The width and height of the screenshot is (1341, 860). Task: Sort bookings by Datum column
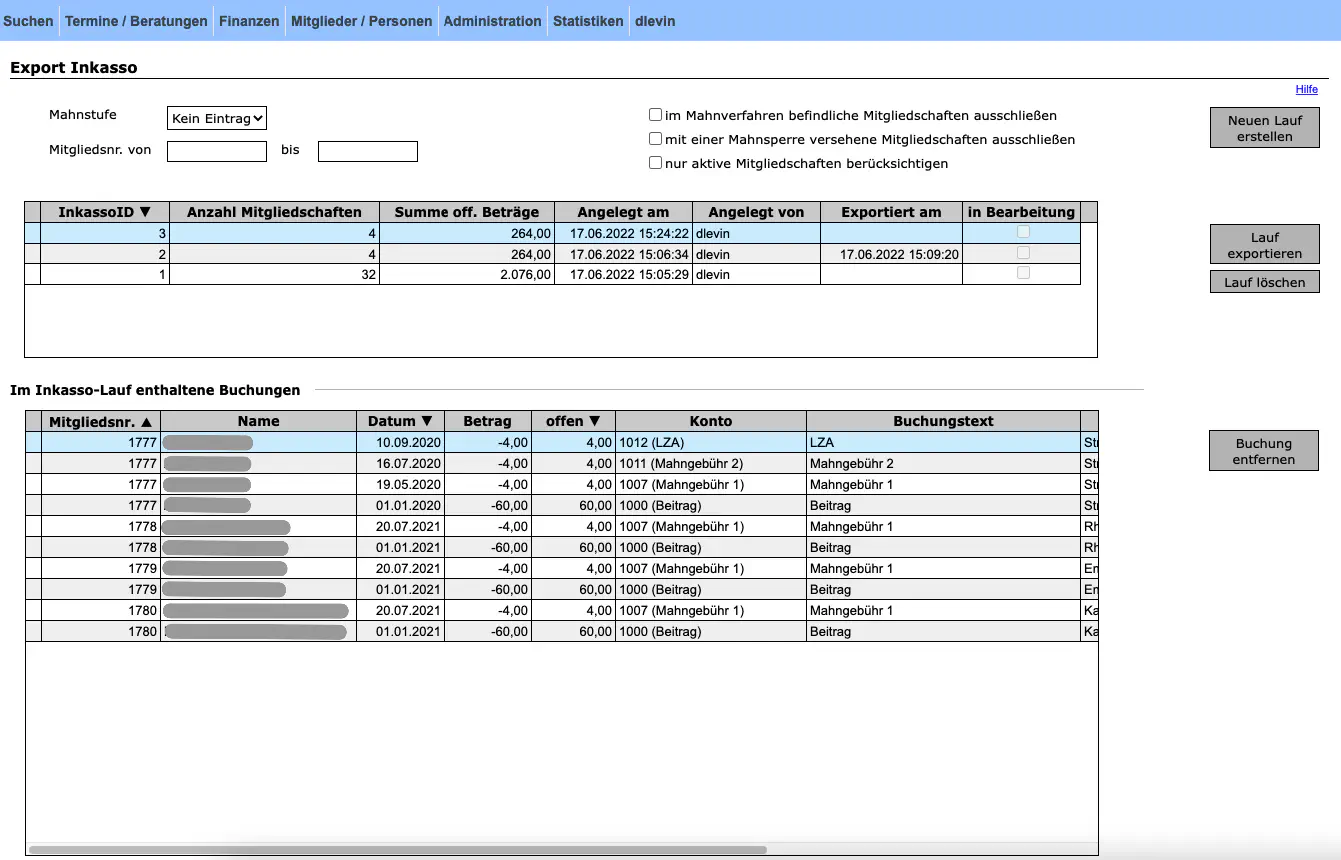pos(400,421)
